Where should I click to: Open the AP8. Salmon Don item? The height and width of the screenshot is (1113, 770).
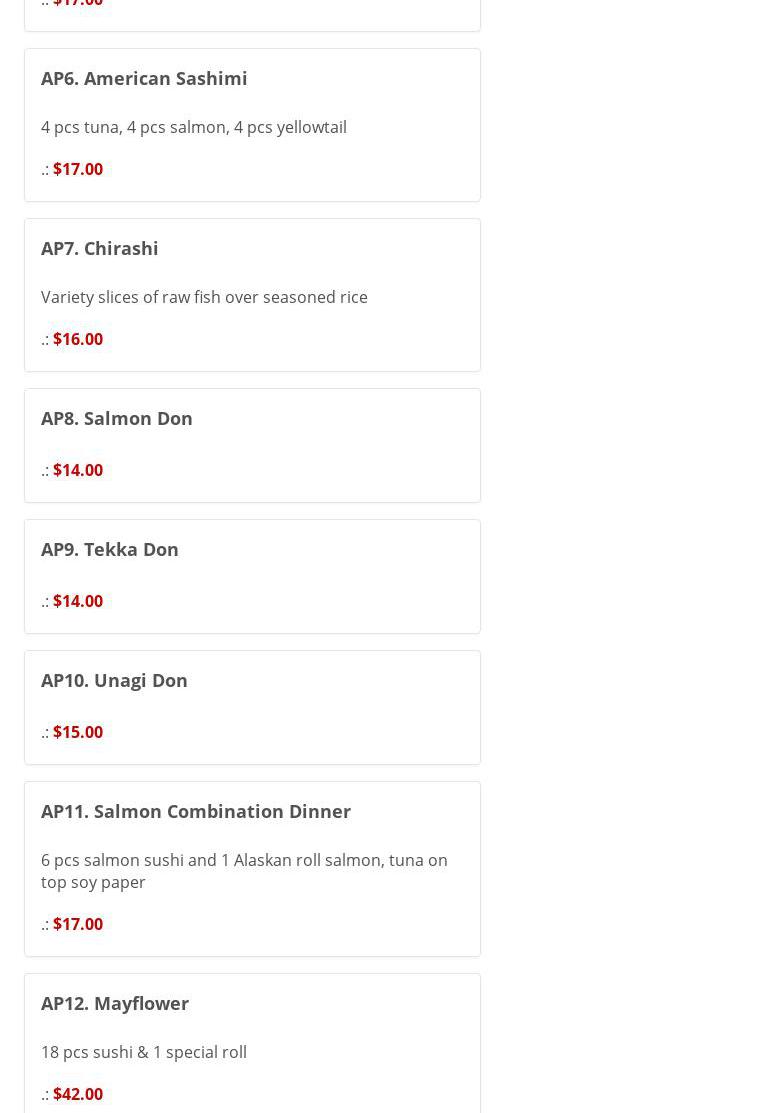pos(117,418)
